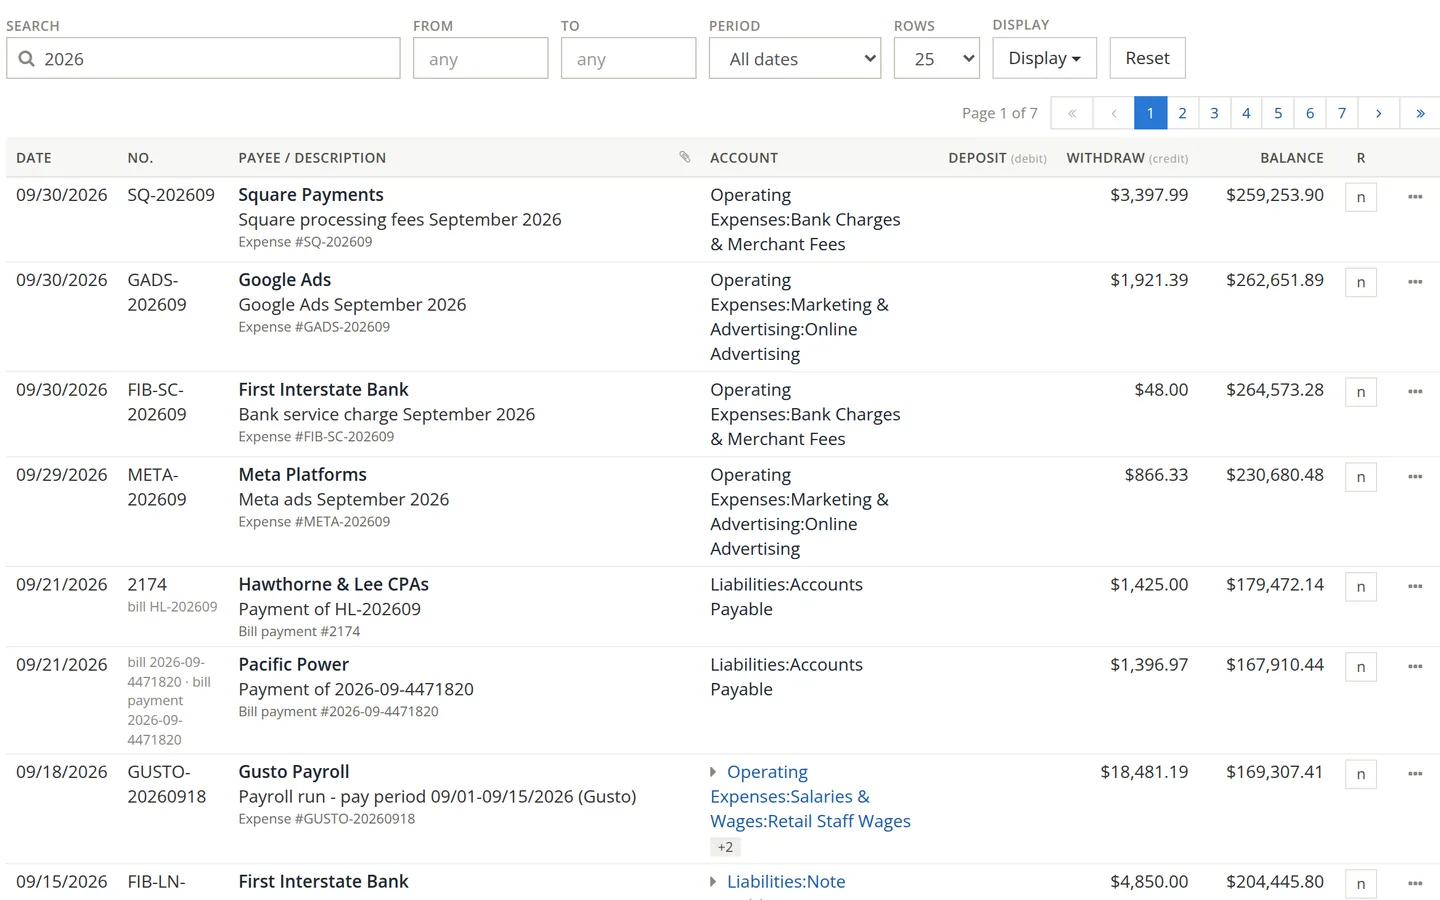Image resolution: width=1440 pixels, height=900 pixels.
Task: Open row actions for $4,850.00 withdrawal
Action: click(x=1415, y=884)
